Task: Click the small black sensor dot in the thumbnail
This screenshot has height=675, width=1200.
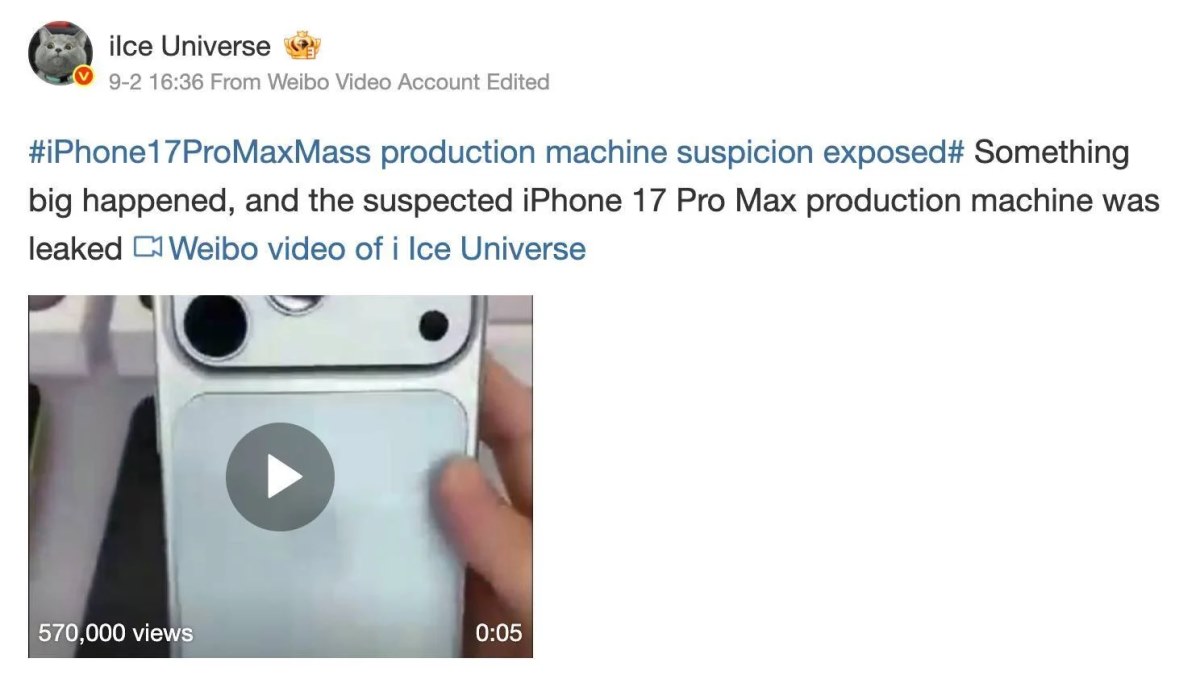Action: point(434,325)
